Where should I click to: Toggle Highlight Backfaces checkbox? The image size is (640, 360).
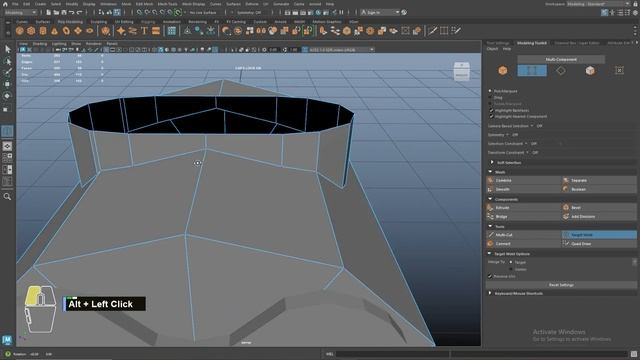[491, 110]
